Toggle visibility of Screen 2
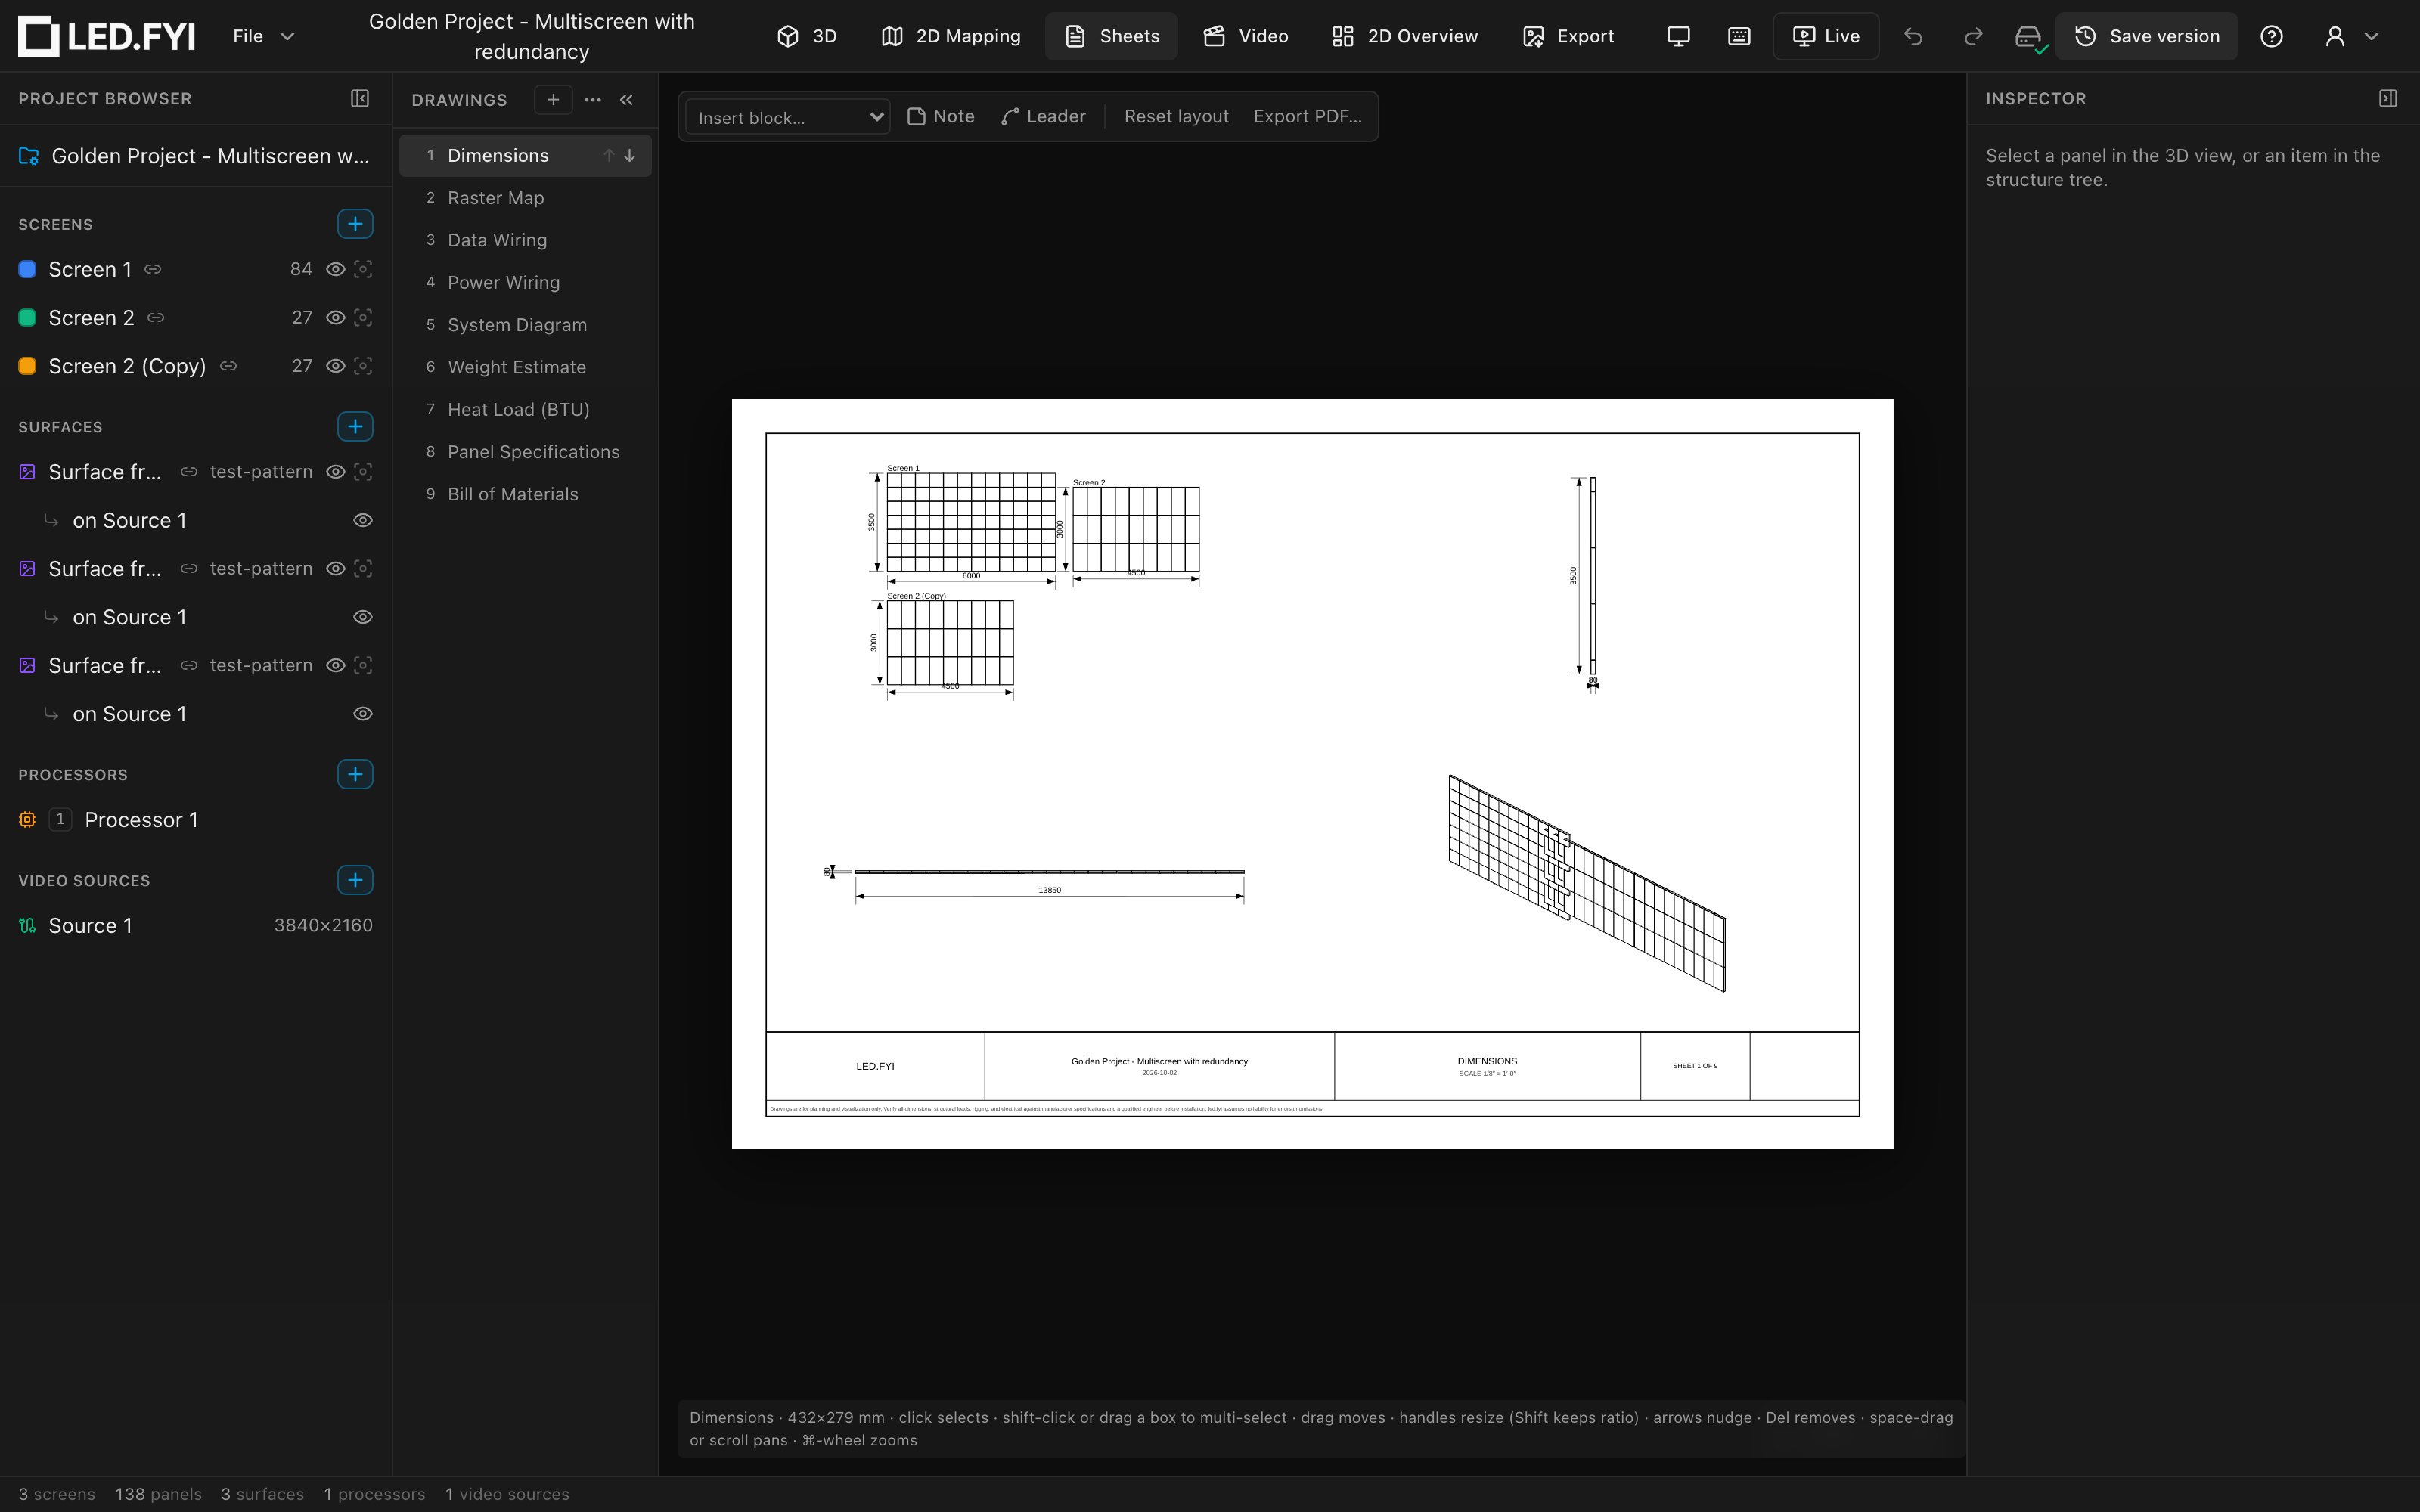The width and height of the screenshot is (2420, 1512). tap(336, 317)
